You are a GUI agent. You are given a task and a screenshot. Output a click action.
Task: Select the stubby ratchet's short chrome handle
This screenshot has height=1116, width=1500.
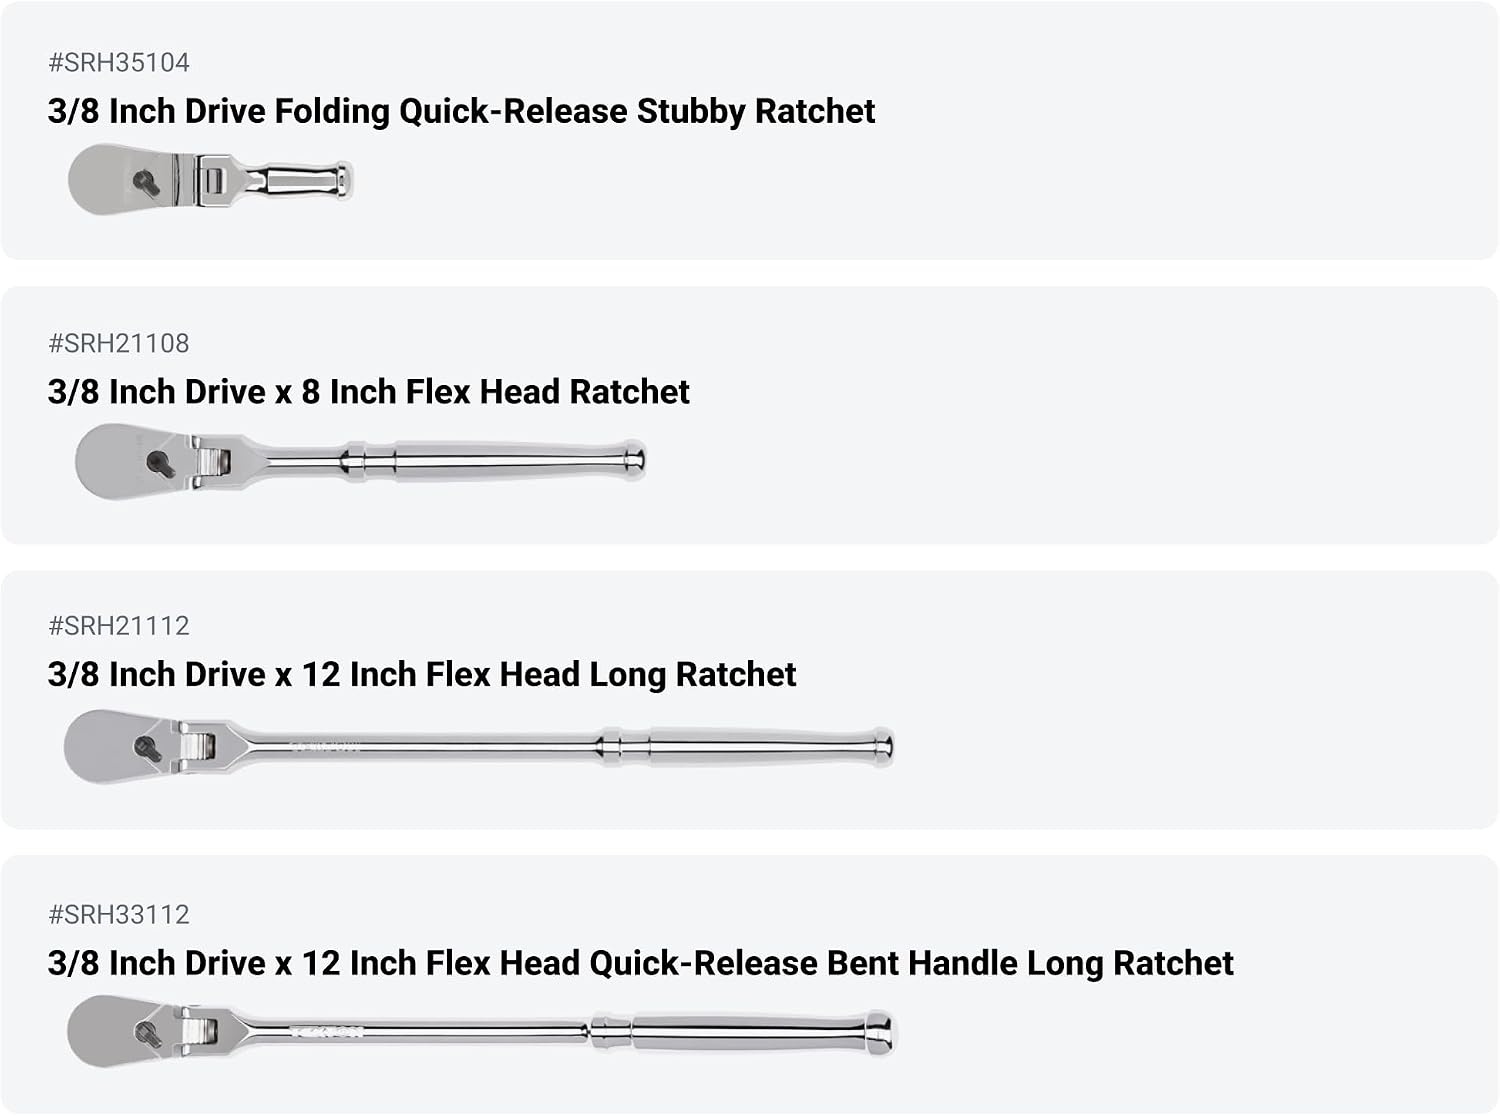tap(300, 181)
